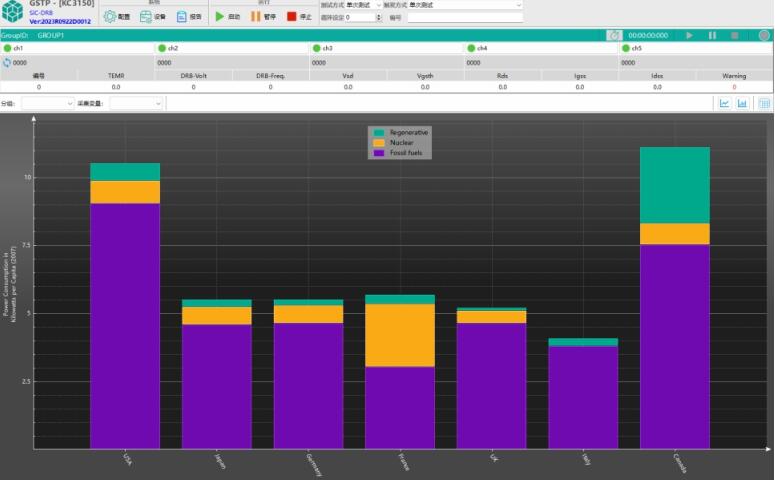Expand the 分组 group dropdown
This screenshot has width=775, height=480.
point(48,103)
